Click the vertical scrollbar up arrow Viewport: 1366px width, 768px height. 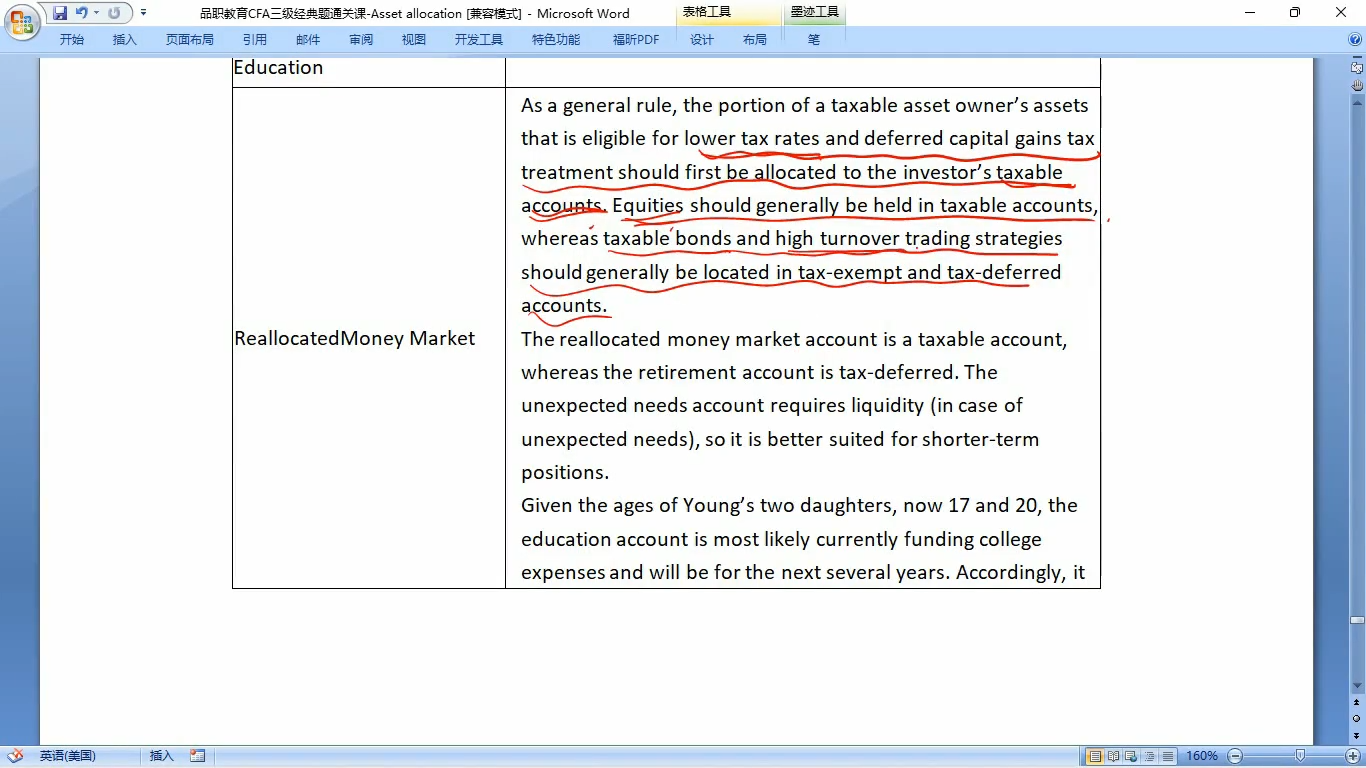click(x=1357, y=102)
